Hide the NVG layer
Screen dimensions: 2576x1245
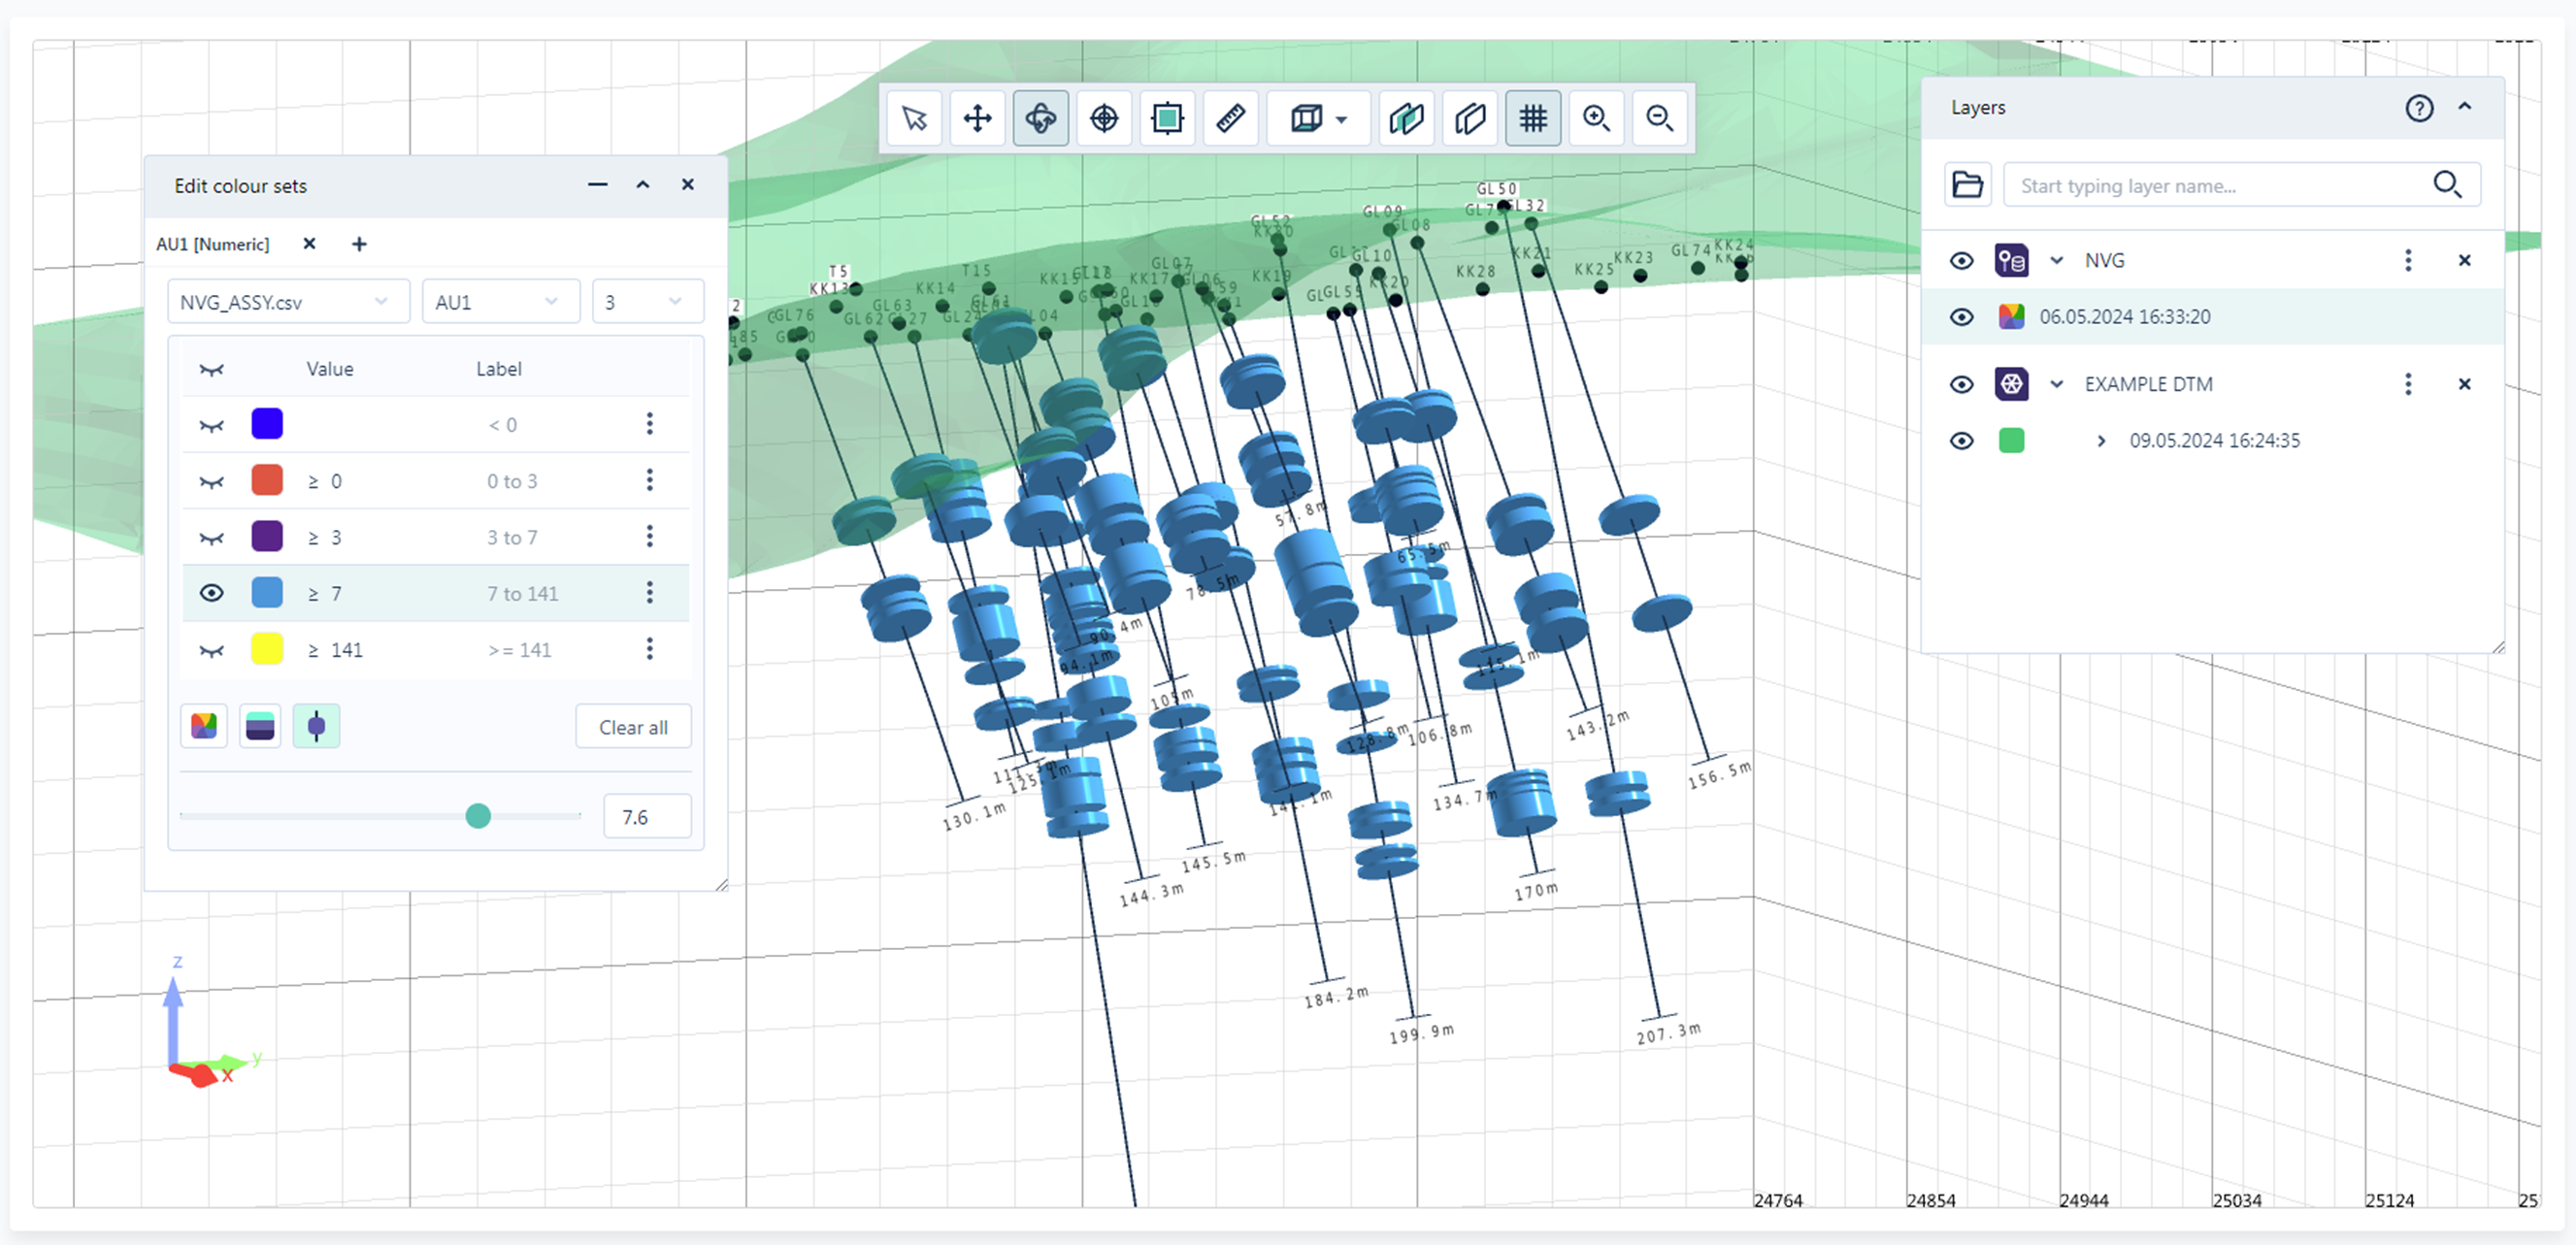pos(1961,261)
